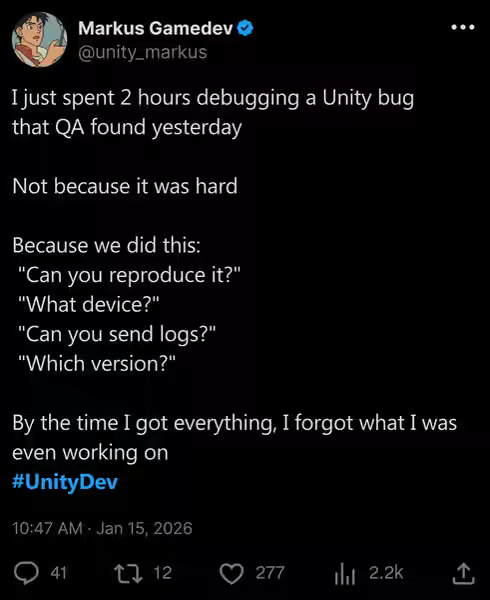The image size is (490, 600).
Task: Click the 10:47 AM timestamp
Action: (x=47, y=528)
